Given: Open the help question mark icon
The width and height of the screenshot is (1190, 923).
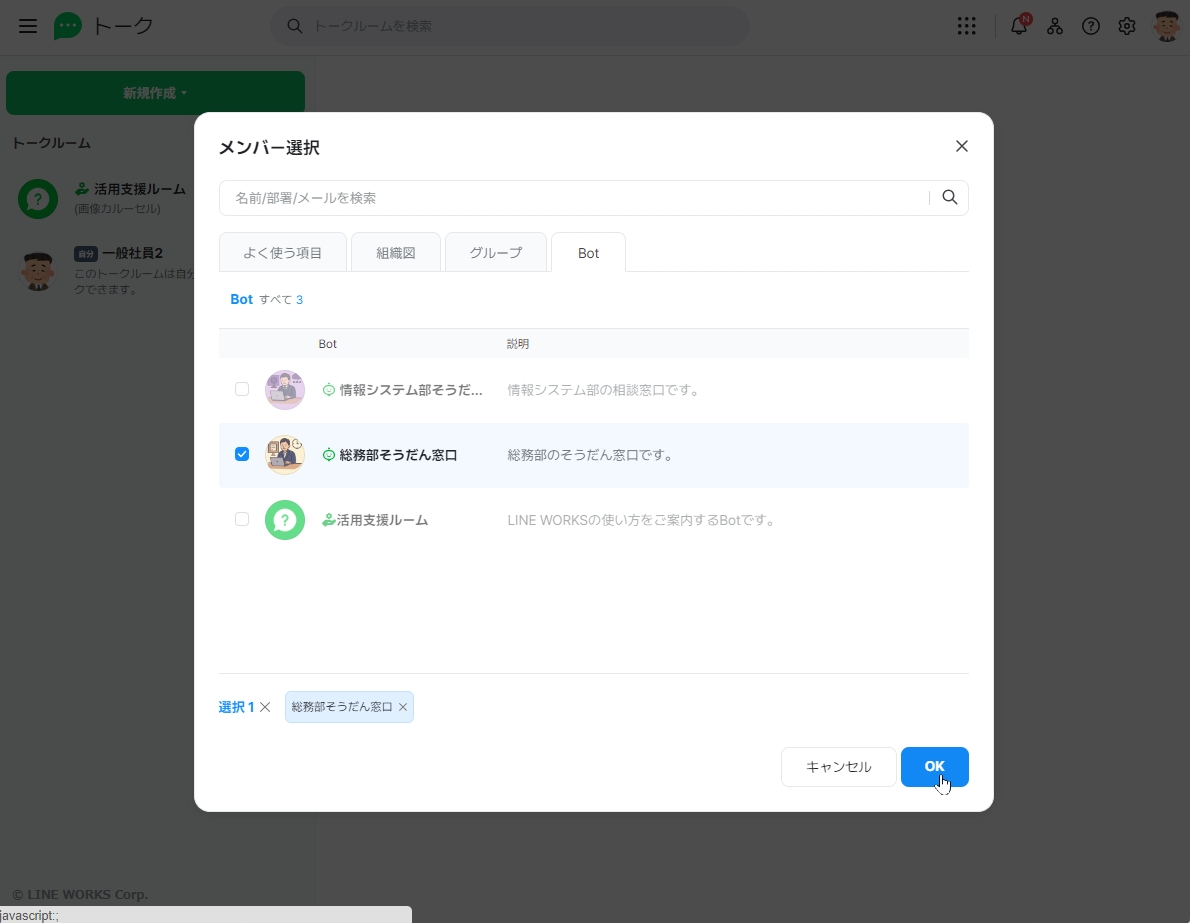Looking at the screenshot, I should click(x=1091, y=27).
